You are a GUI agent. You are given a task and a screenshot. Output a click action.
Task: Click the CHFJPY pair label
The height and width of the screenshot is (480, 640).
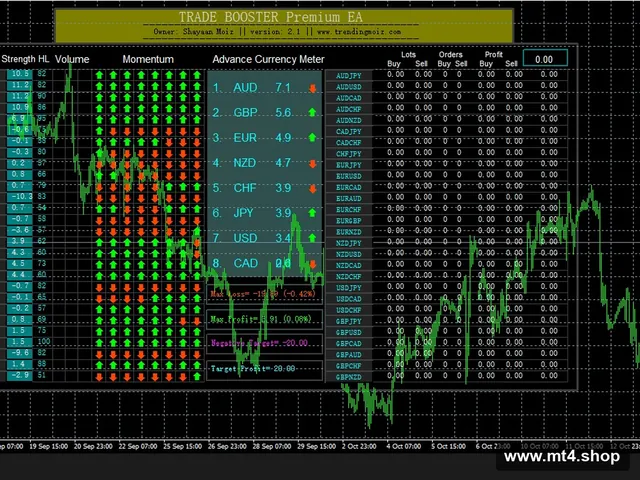[x=349, y=154]
